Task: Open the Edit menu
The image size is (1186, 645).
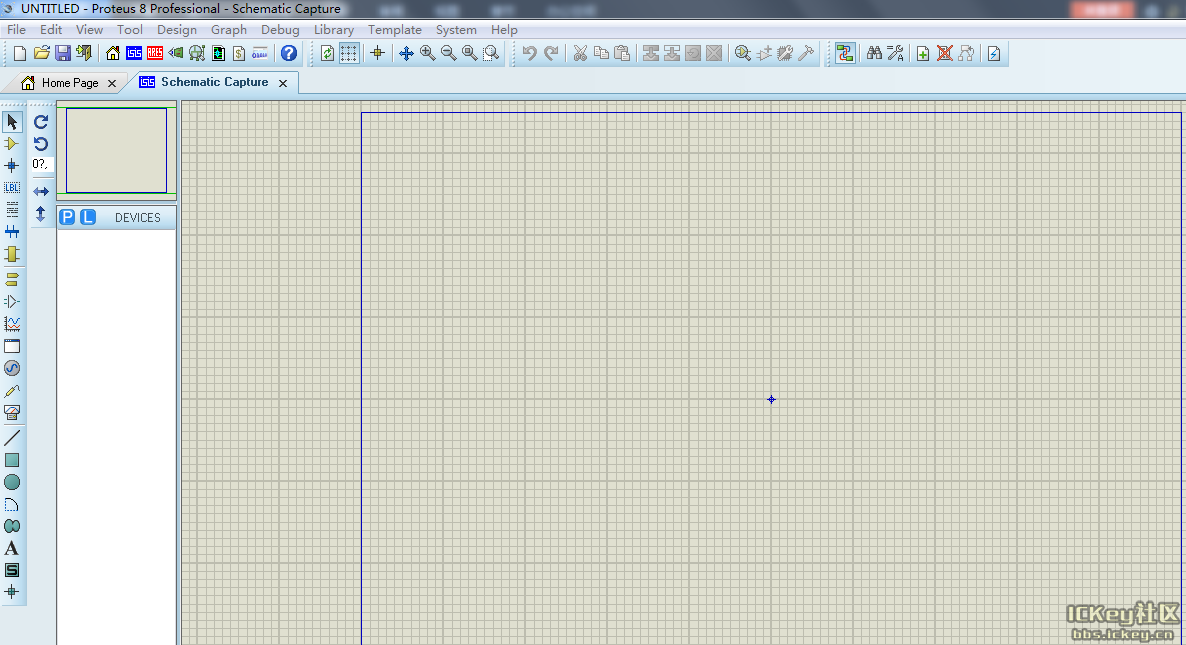Action: [51, 29]
